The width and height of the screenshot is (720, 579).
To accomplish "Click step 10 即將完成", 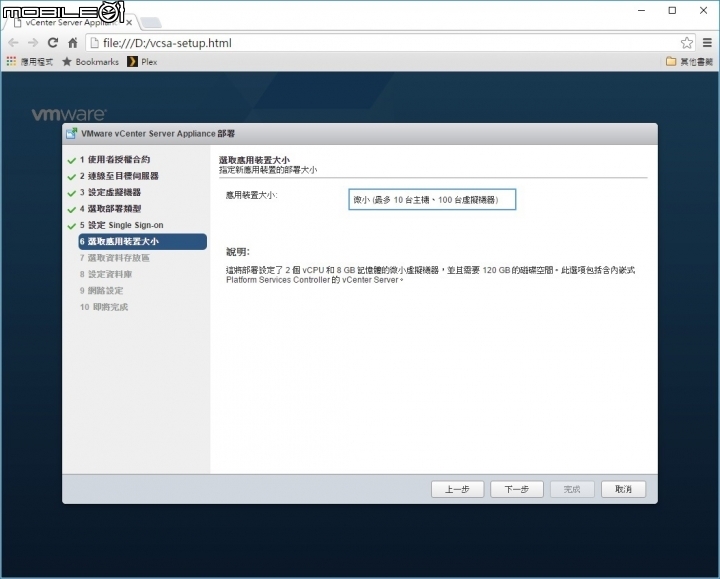I will pyautogui.click(x=104, y=307).
